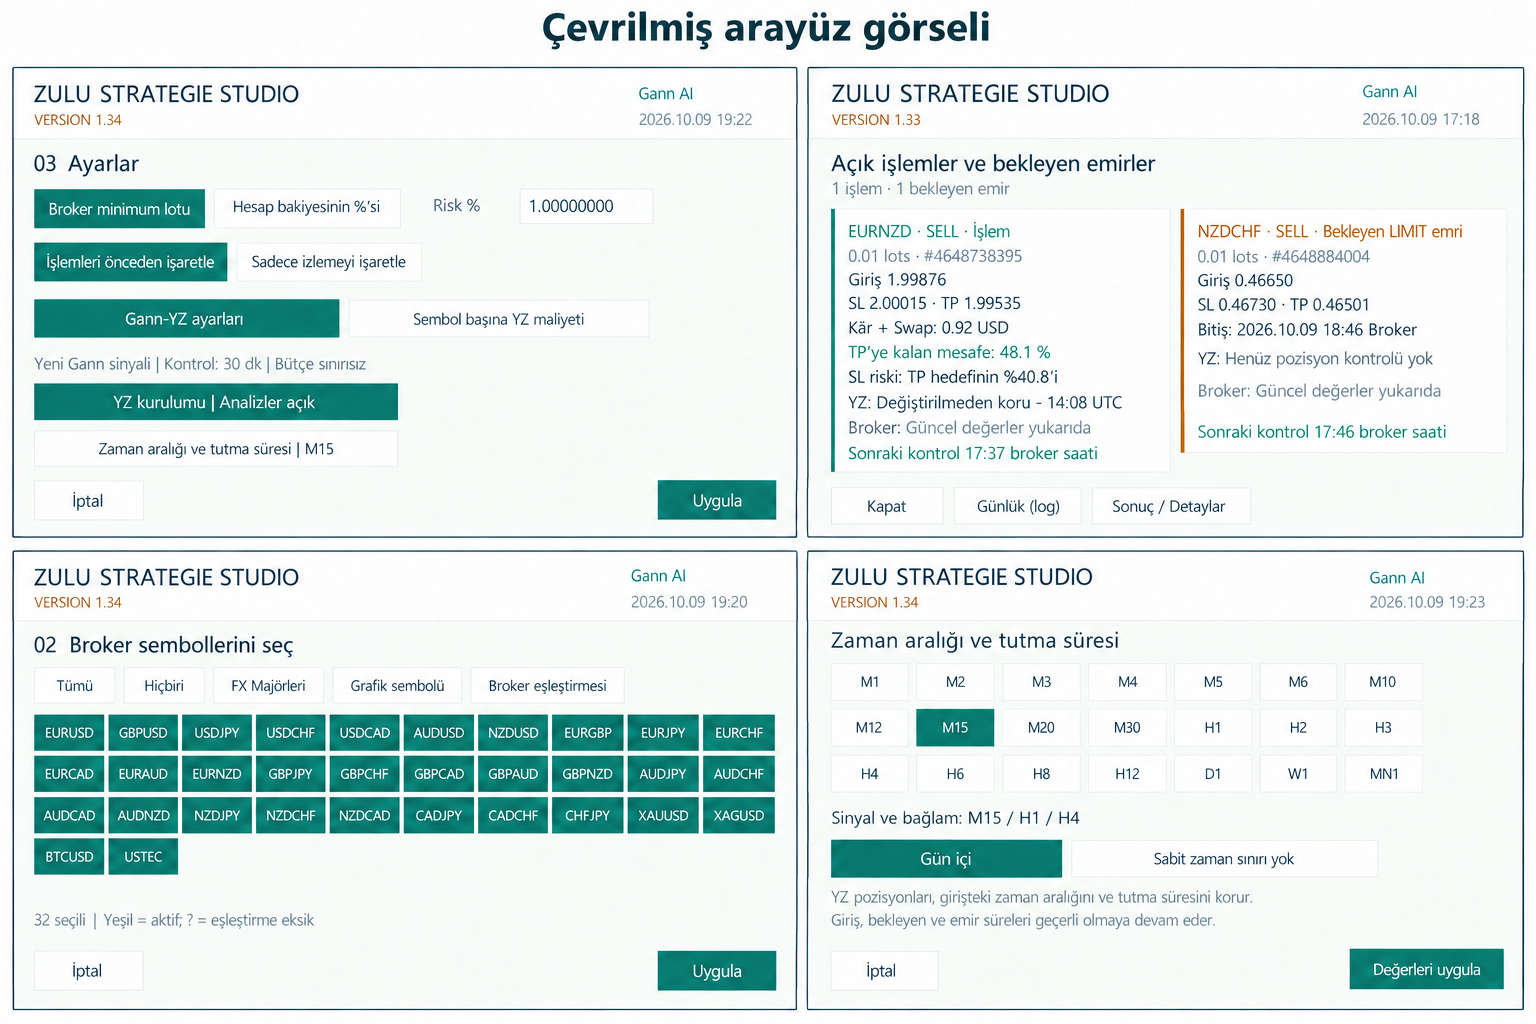Click Uygula in the 03 Ayarlar panel
The width and height of the screenshot is (1536, 1024).
[717, 500]
